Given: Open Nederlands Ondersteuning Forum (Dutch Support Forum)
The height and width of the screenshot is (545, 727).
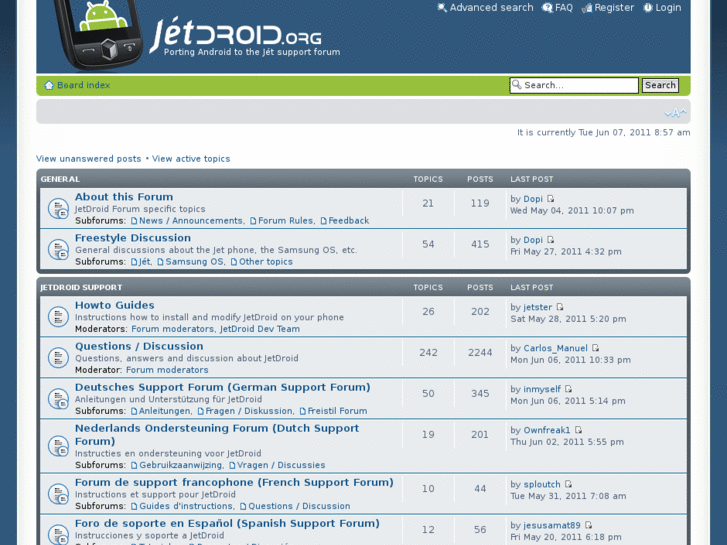Looking at the screenshot, I should click(217, 435).
